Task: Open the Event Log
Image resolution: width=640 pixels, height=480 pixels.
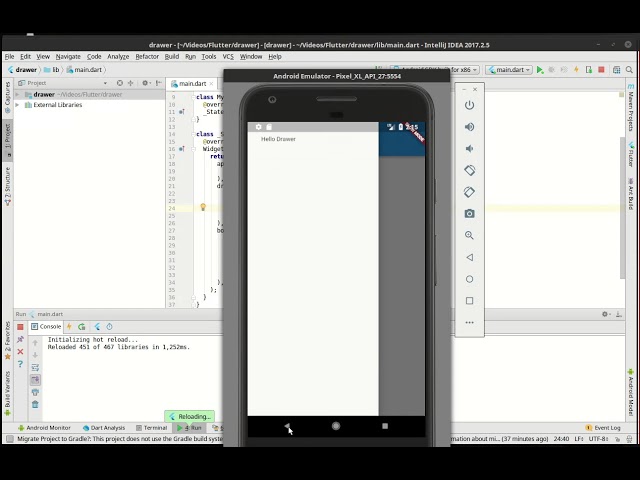Action: [x=603, y=428]
